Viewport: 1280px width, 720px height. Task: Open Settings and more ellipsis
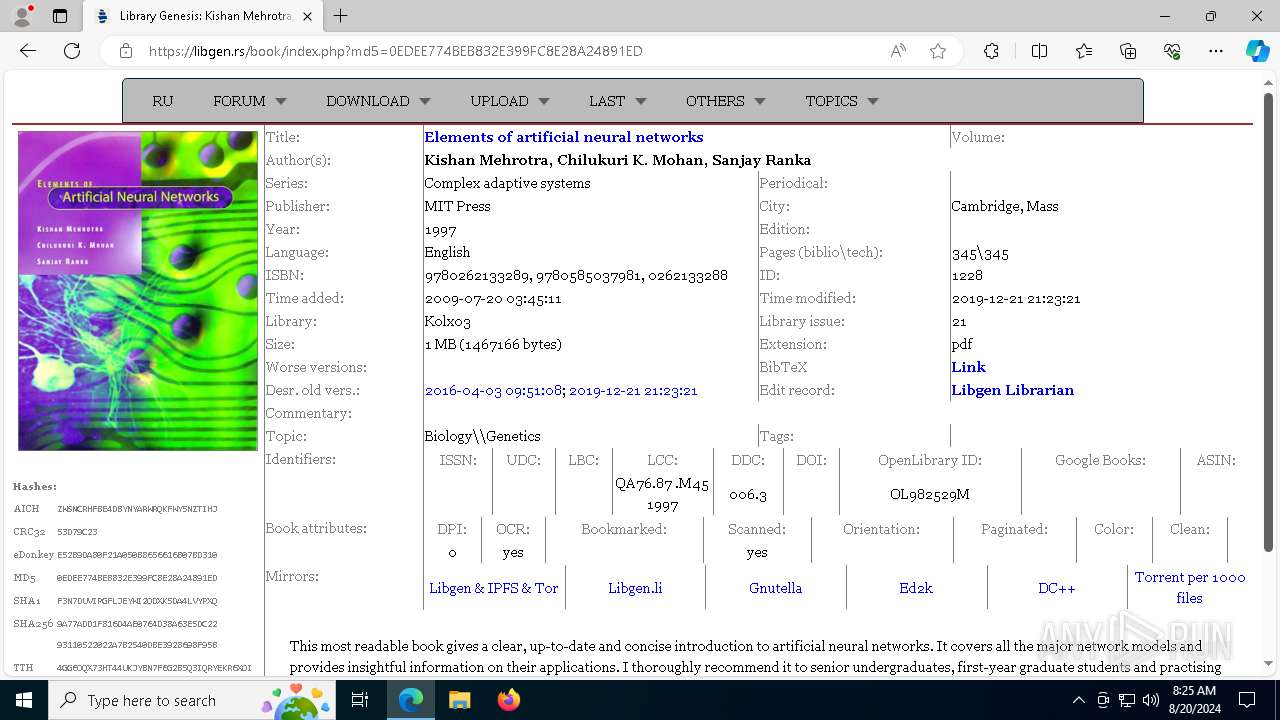click(1216, 51)
